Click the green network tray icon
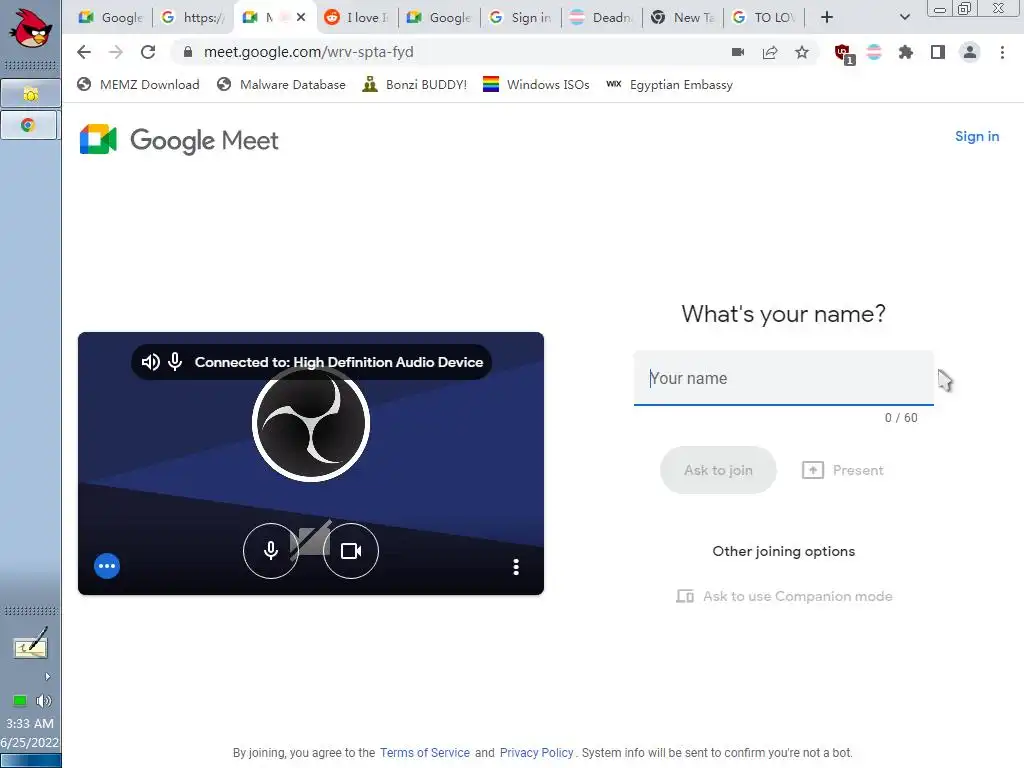1024x768 pixels. 20,701
